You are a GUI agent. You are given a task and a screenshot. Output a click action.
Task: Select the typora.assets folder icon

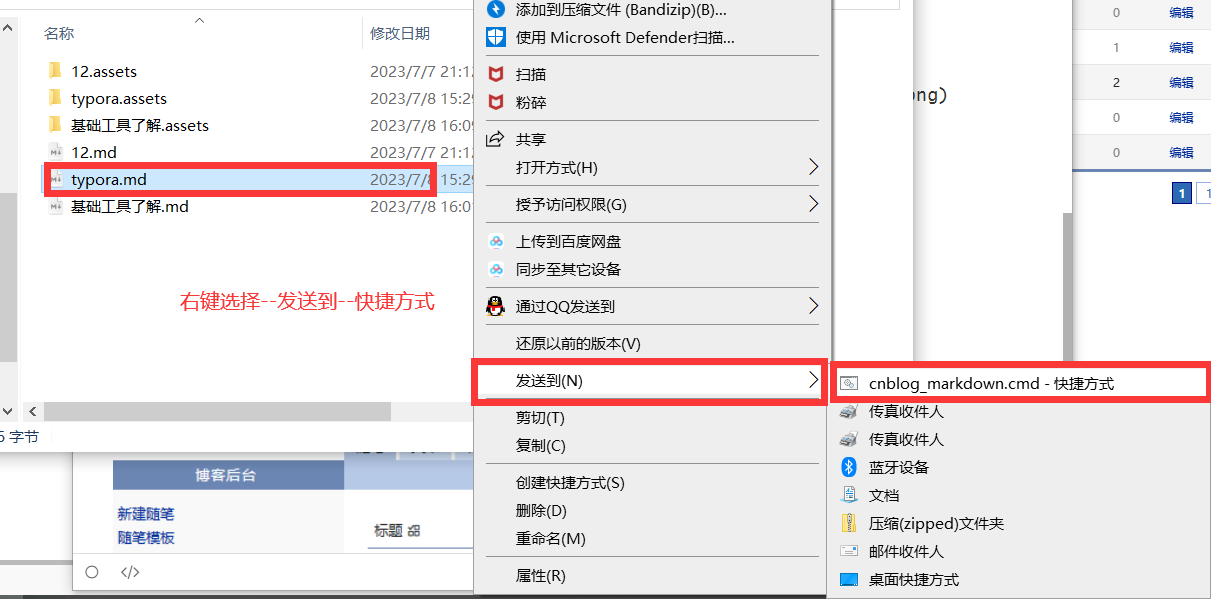click(55, 98)
